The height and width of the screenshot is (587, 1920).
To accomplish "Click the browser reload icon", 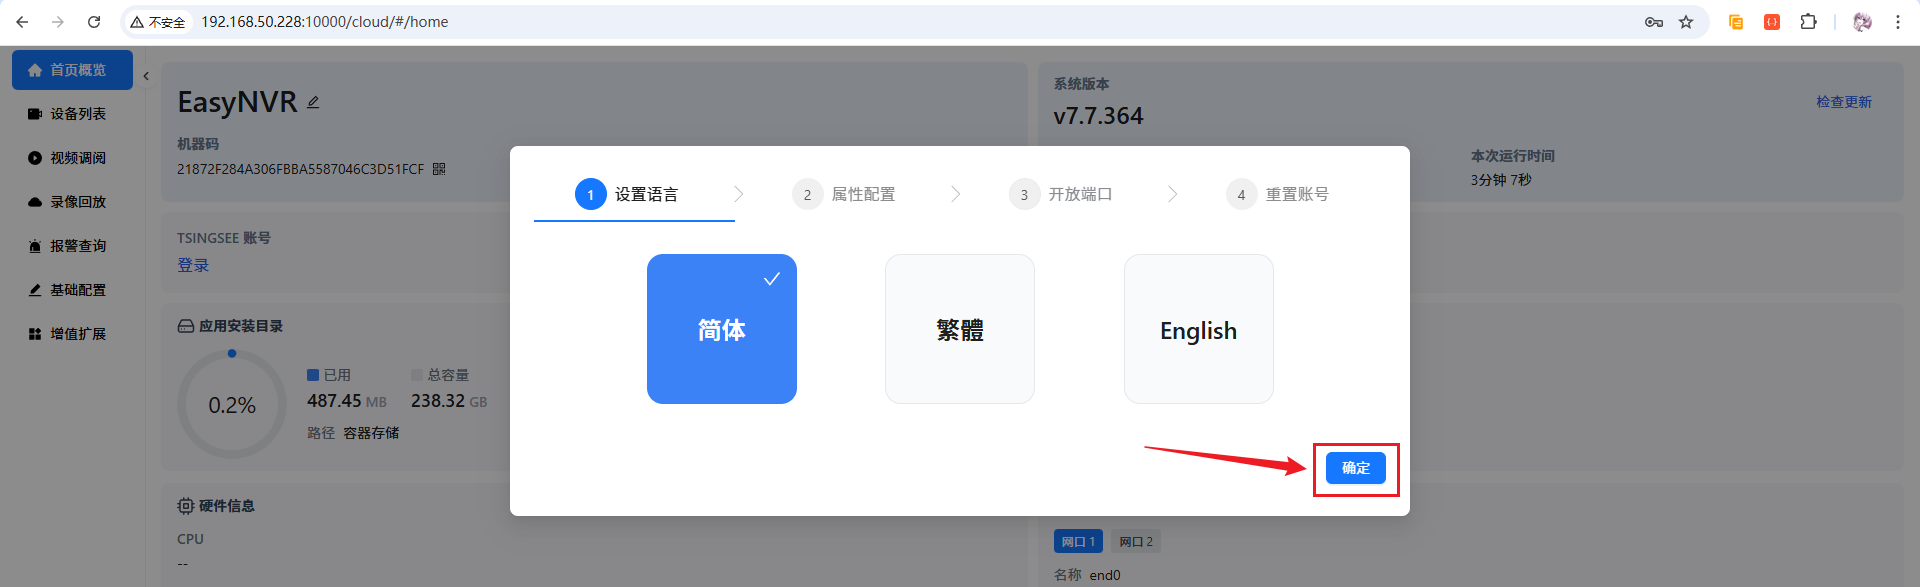I will [x=94, y=22].
